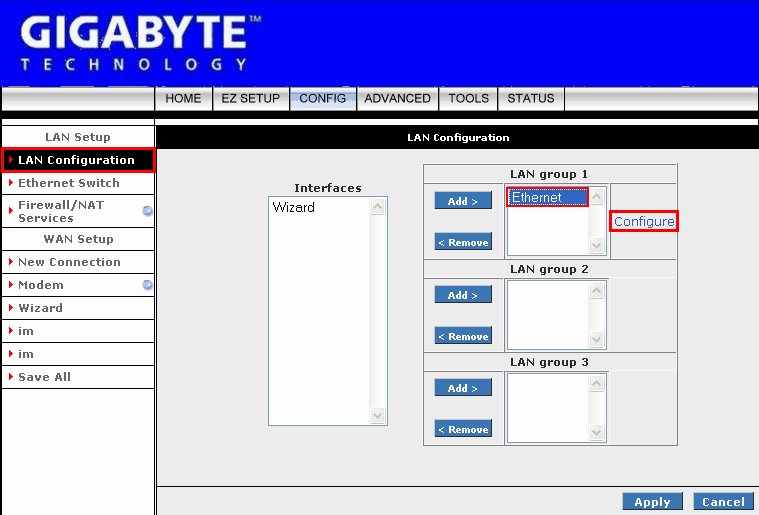Click the blue status icon beside Modem
The height and width of the screenshot is (515, 759).
tap(148, 285)
